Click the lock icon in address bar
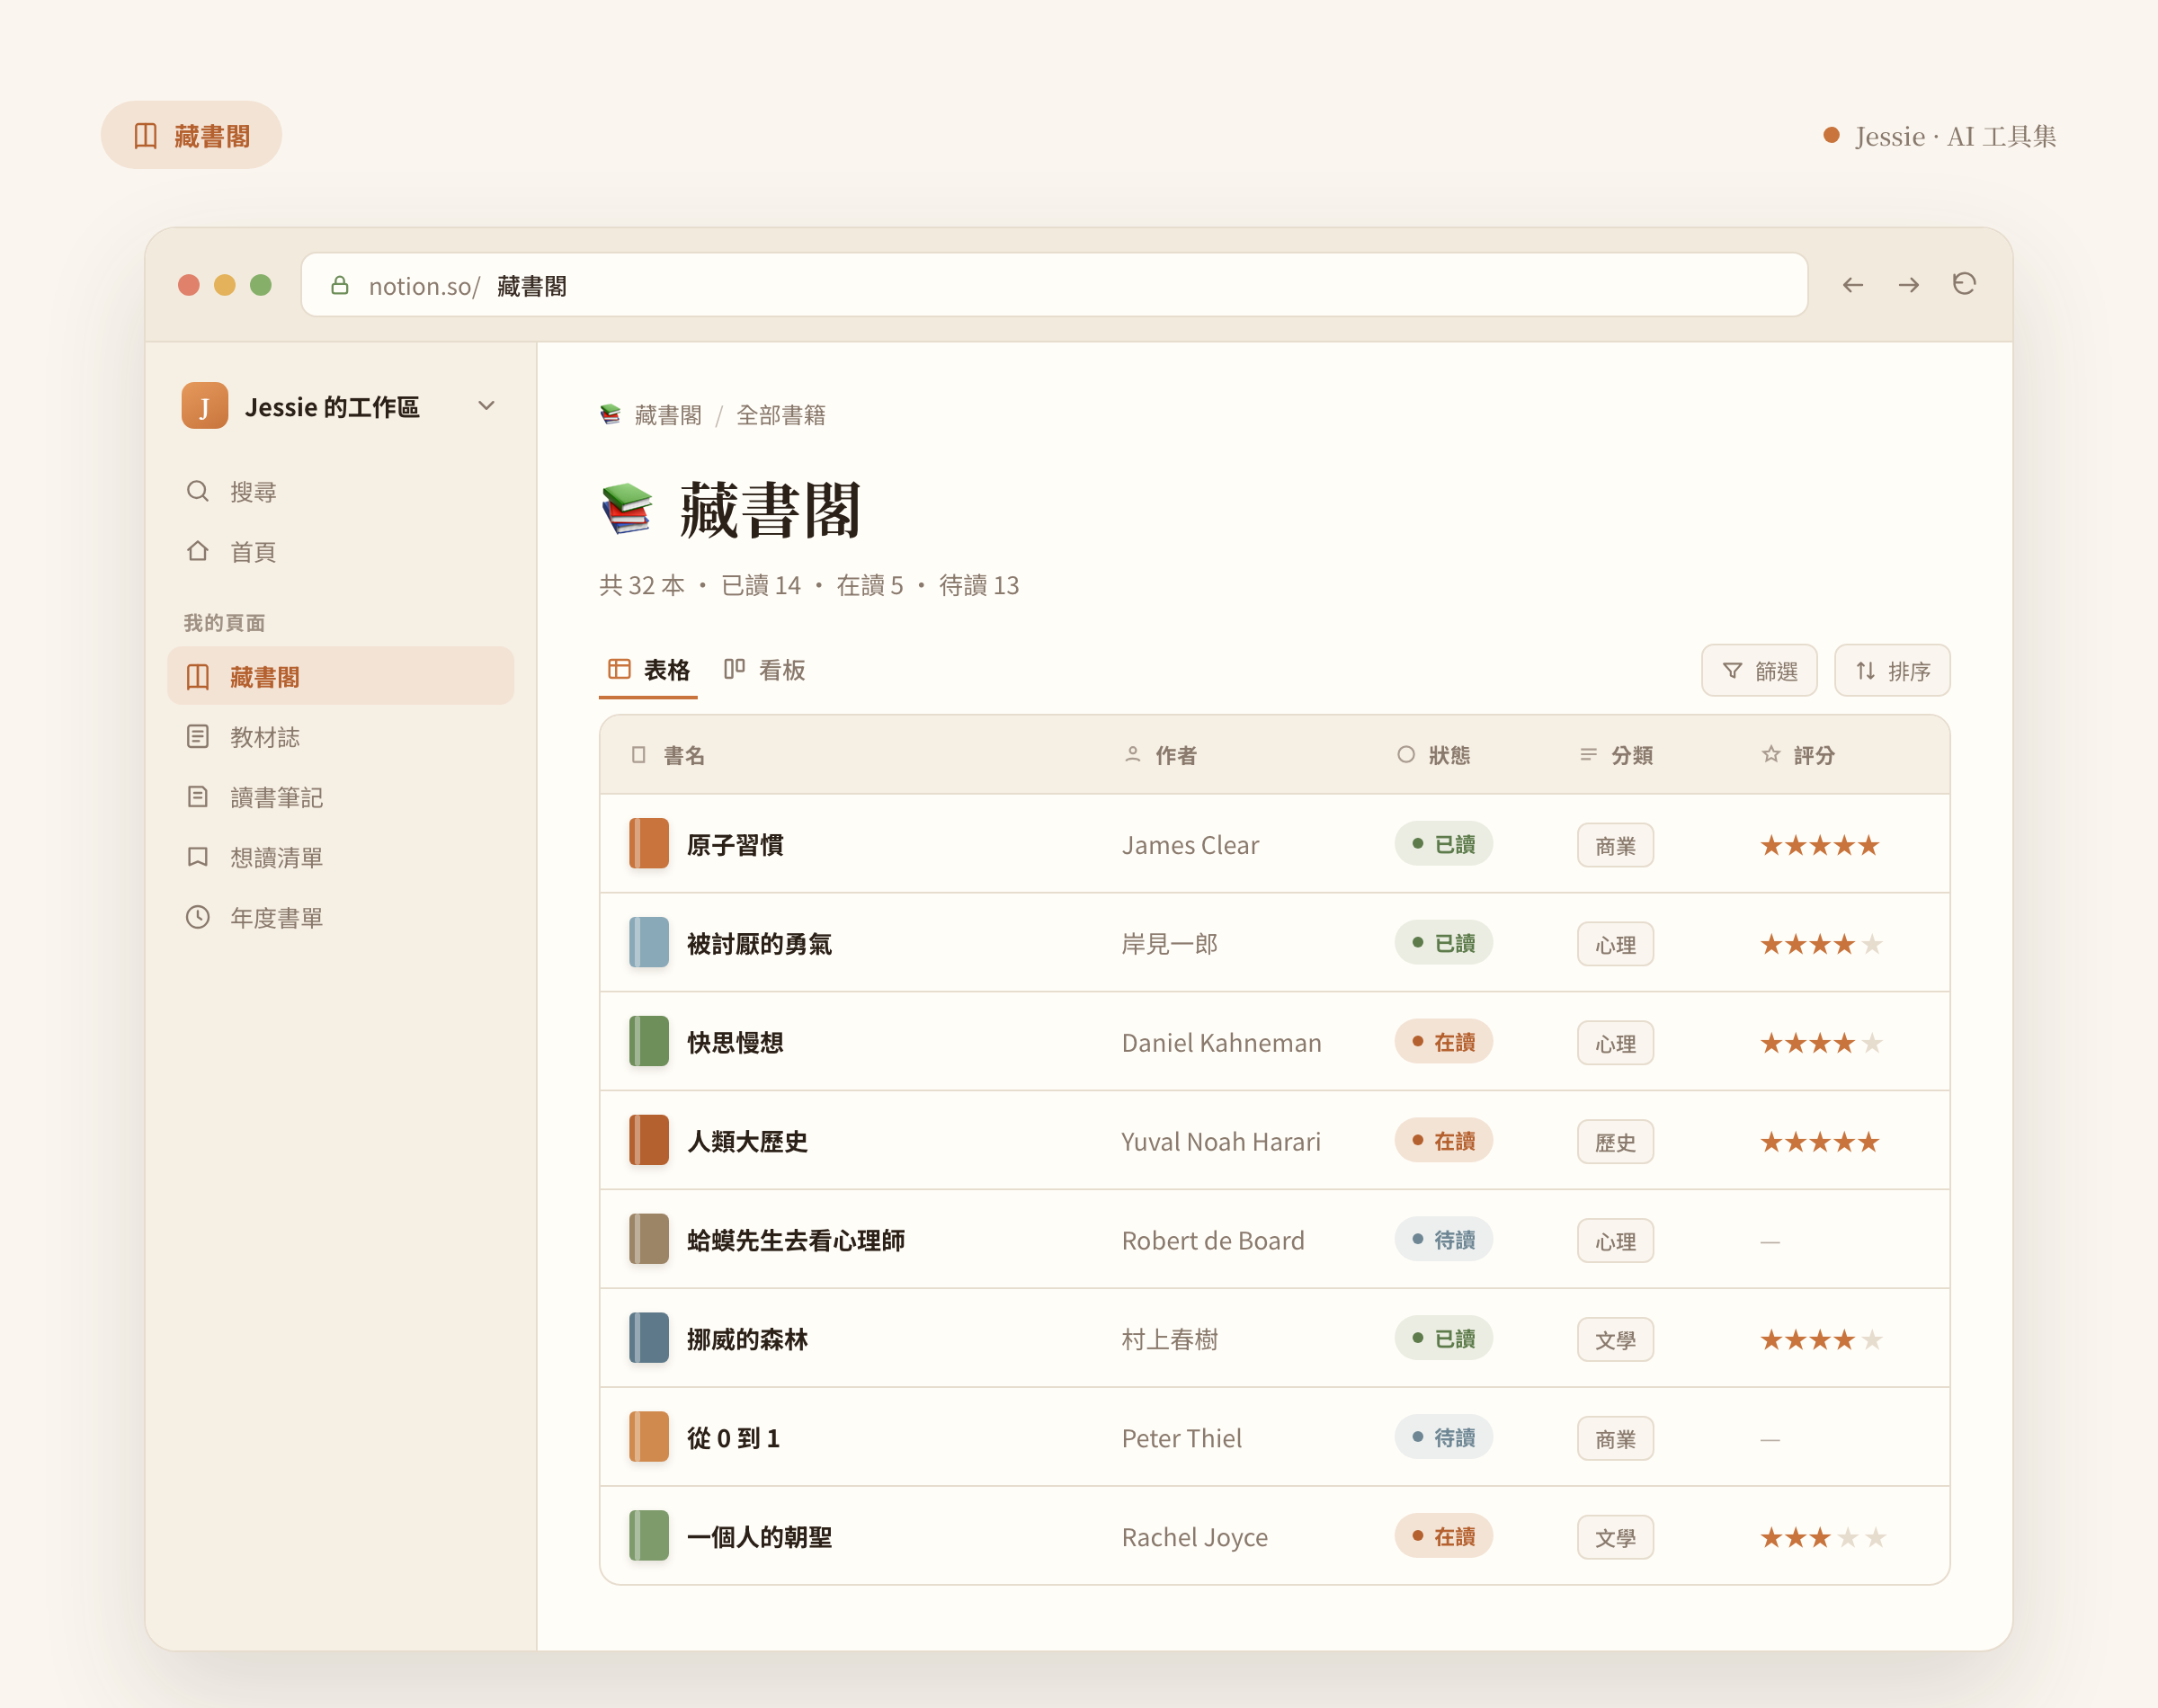Viewport: 2158px width, 1708px height. coord(340,285)
